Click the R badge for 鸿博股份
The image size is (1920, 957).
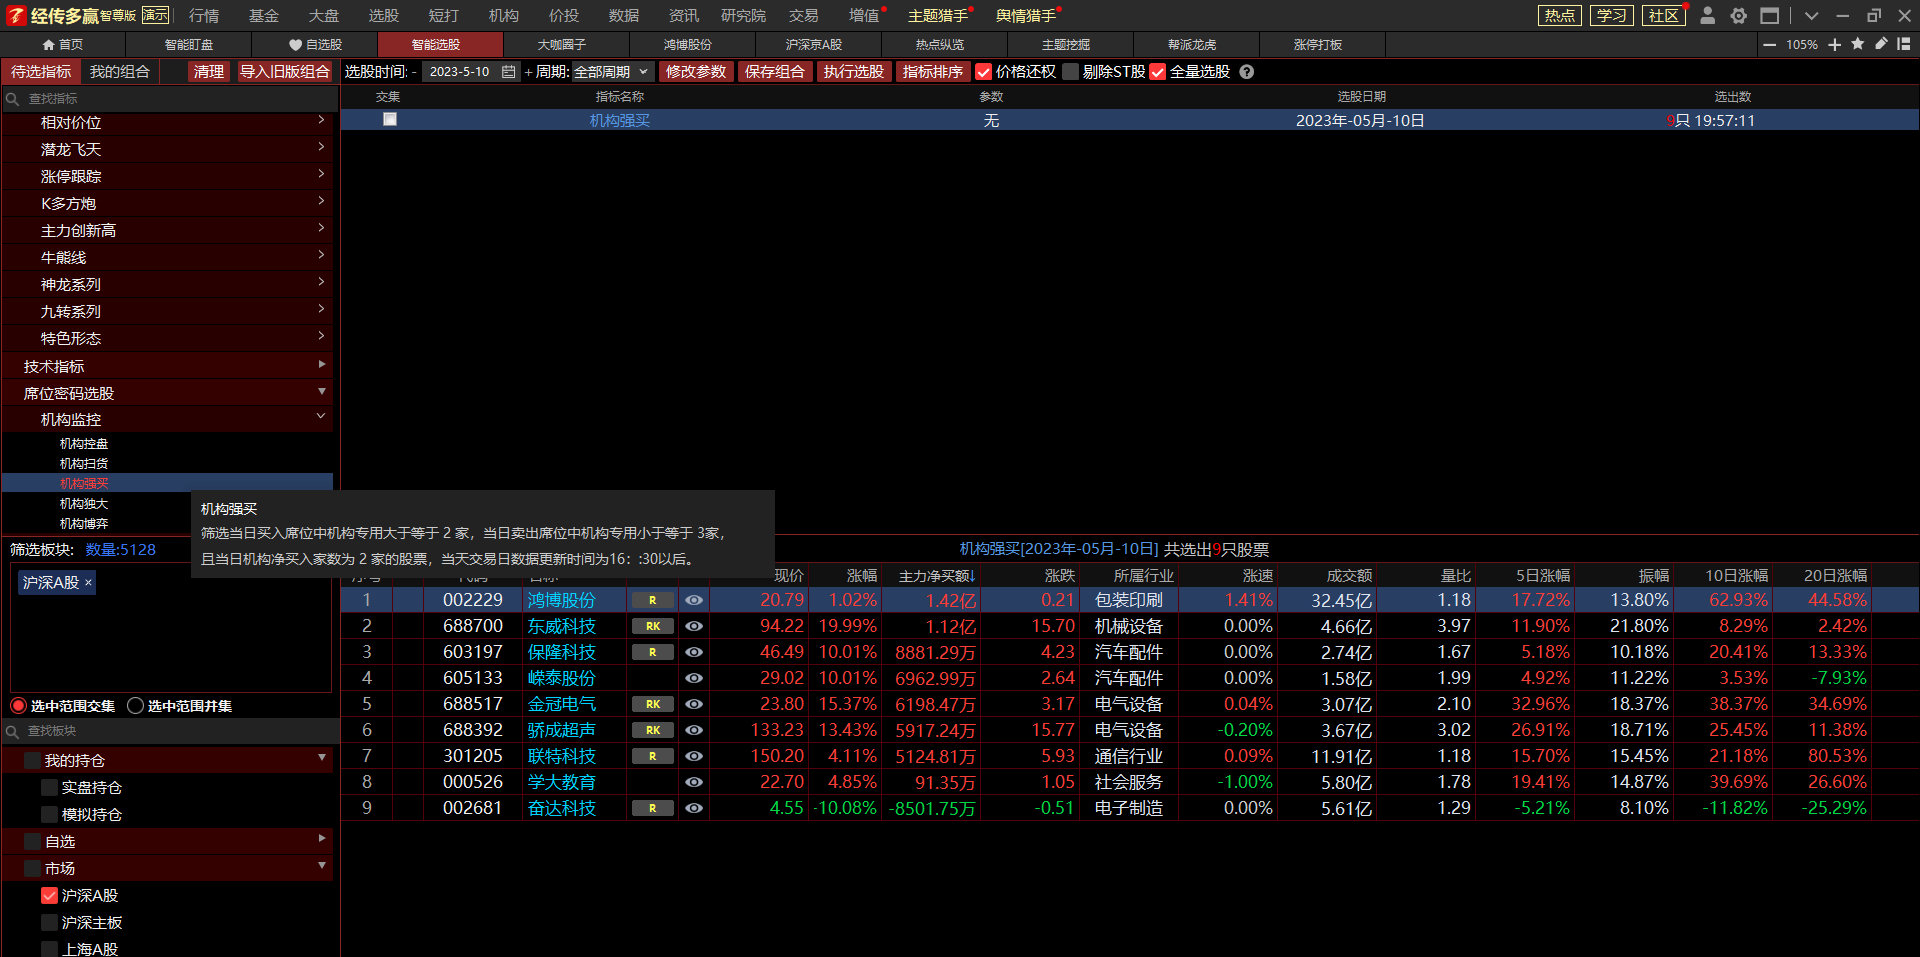[x=653, y=600]
